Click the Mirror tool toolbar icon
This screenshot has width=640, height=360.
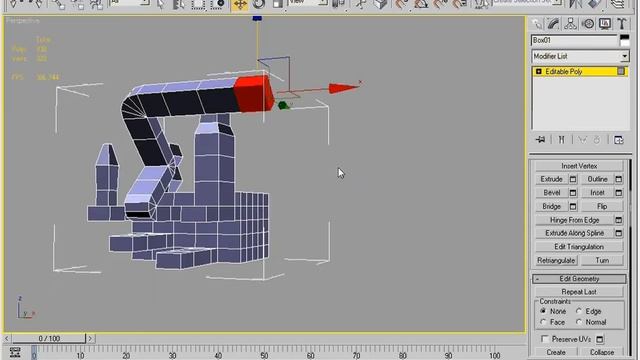click(576, 4)
